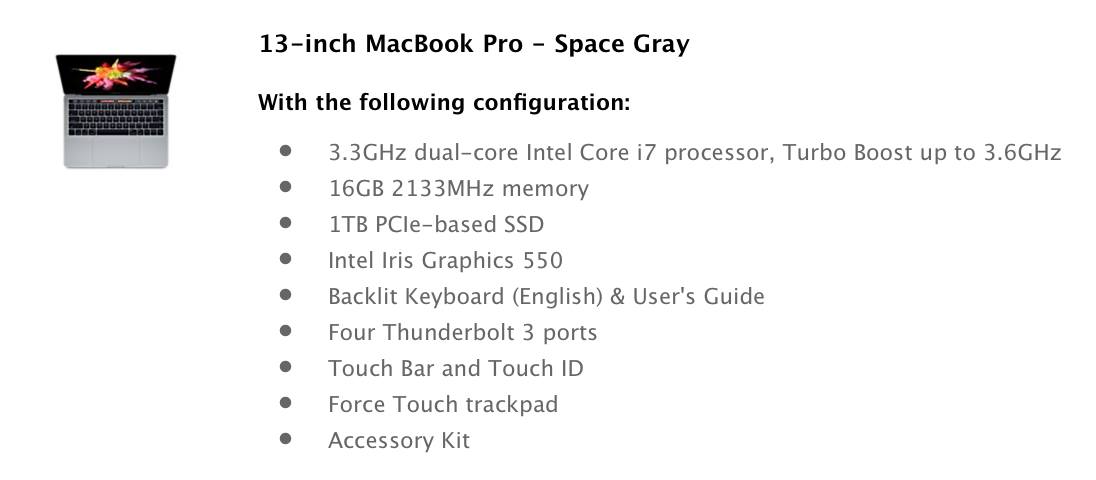Click the bullet beside 16GB memory
The image size is (1096, 480).
285,187
